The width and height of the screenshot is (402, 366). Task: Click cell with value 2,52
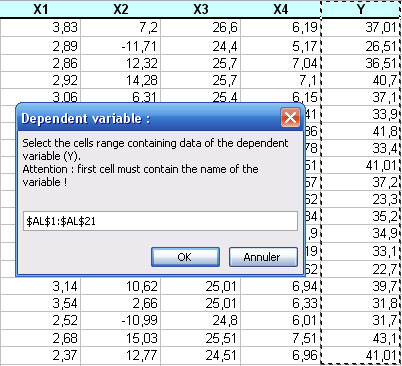pos(40,320)
